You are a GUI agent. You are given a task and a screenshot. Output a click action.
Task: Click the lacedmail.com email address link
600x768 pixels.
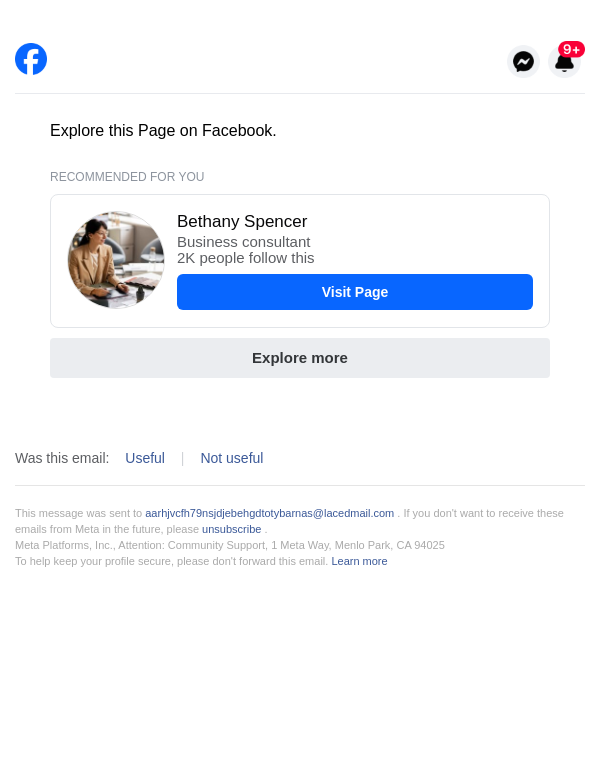click(x=269, y=513)
